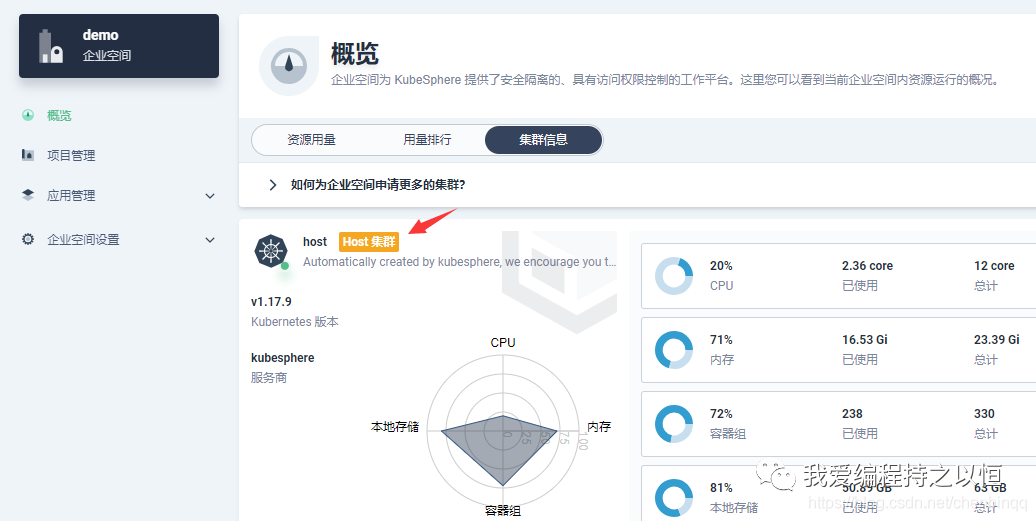Image resolution: width=1036 pixels, height=521 pixels.
Task: Click the local storage 81% donut chart
Action: 673,497
